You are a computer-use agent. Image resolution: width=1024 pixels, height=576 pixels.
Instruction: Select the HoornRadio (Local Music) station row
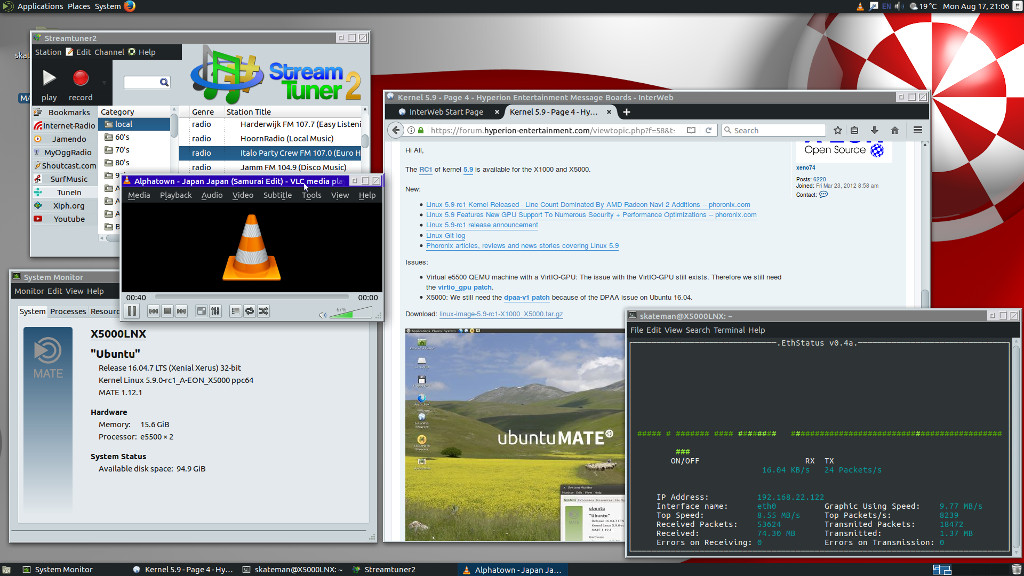coord(270,138)
